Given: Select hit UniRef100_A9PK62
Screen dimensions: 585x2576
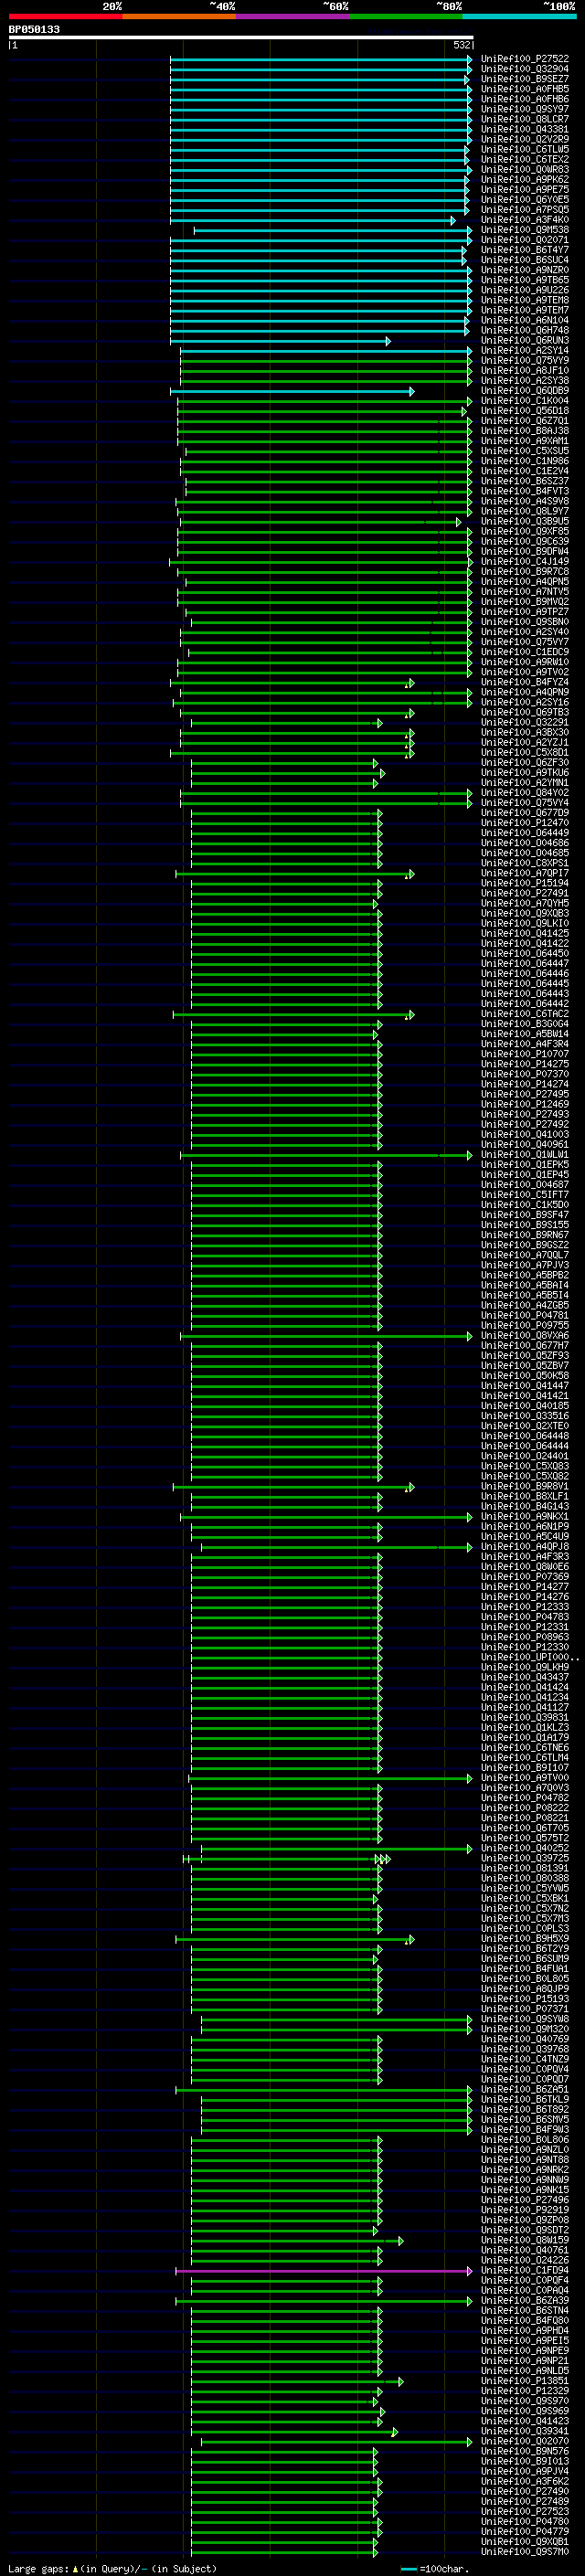Looking at the screenshot, I should (x=524, y=180).
